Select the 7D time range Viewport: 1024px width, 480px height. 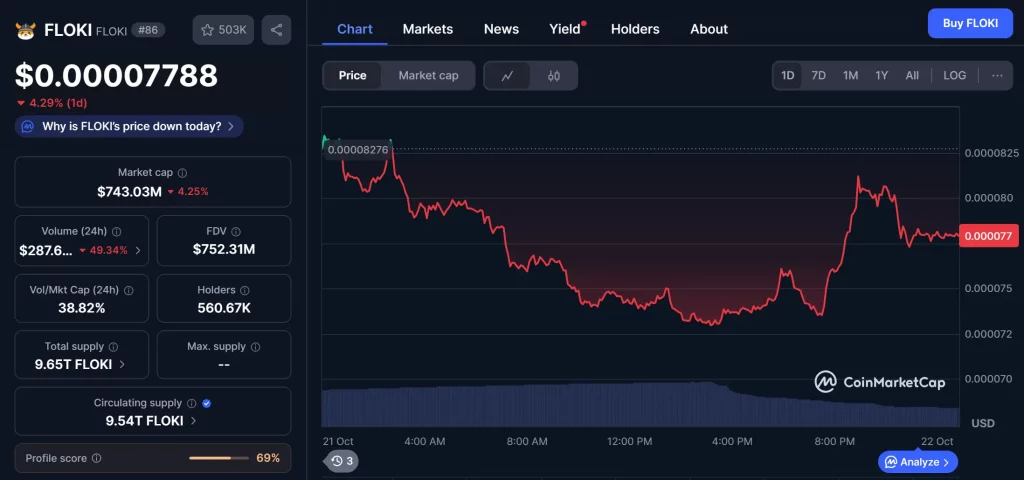pyautogui.click(x=818, y=76)
